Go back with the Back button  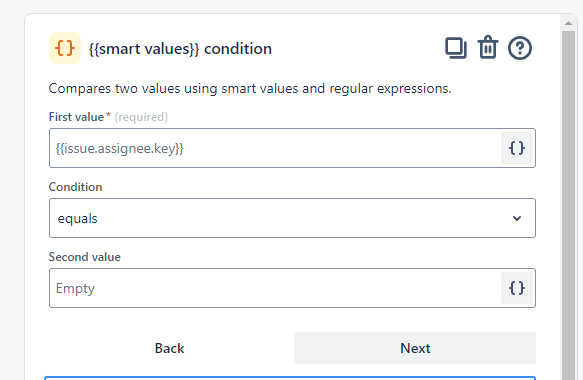[169, 348]
